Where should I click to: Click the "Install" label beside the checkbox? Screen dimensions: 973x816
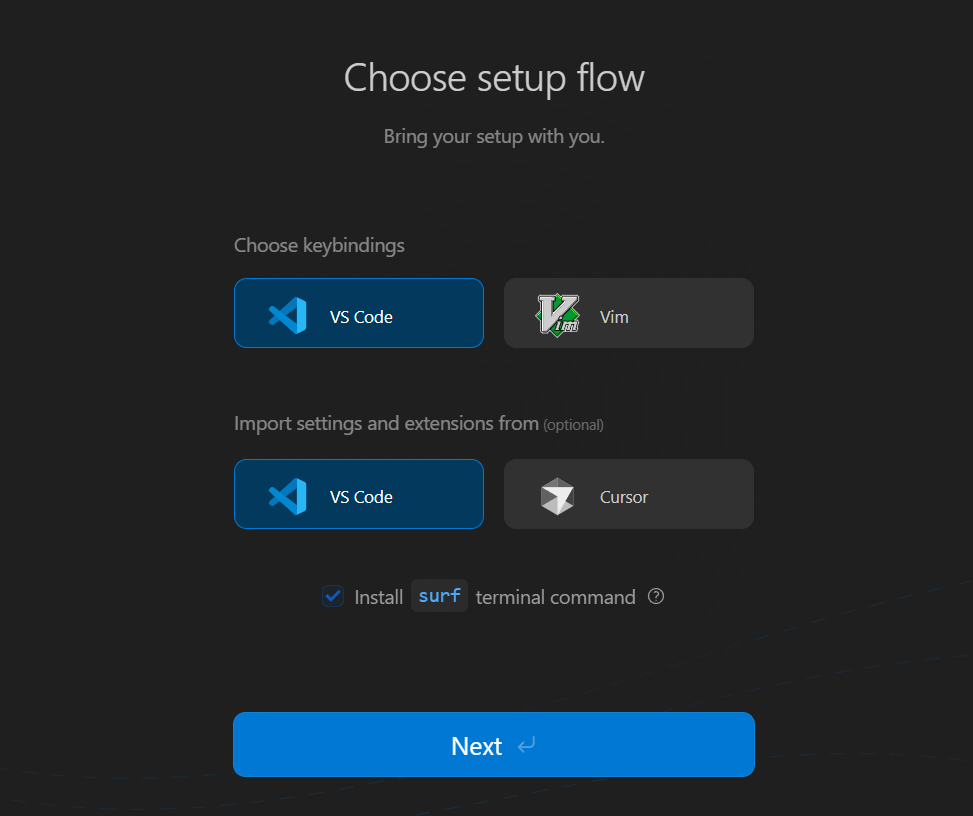[378, 597]
